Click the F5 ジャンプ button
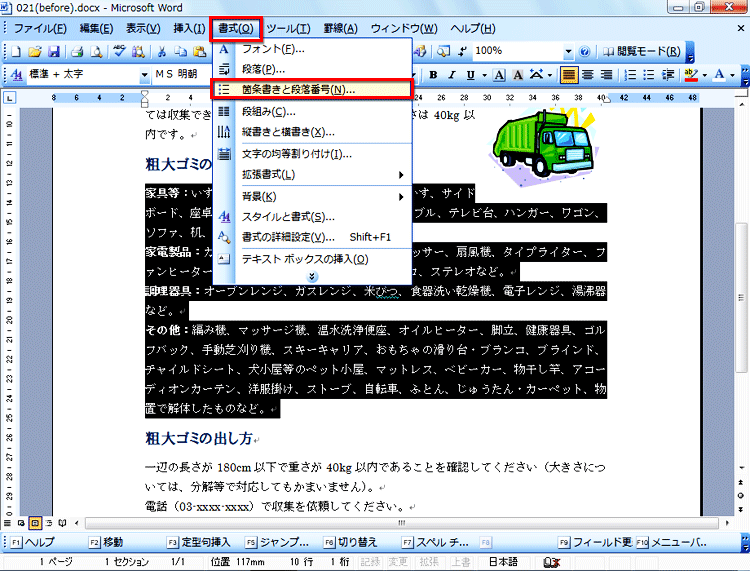 [x=278, y=542]
